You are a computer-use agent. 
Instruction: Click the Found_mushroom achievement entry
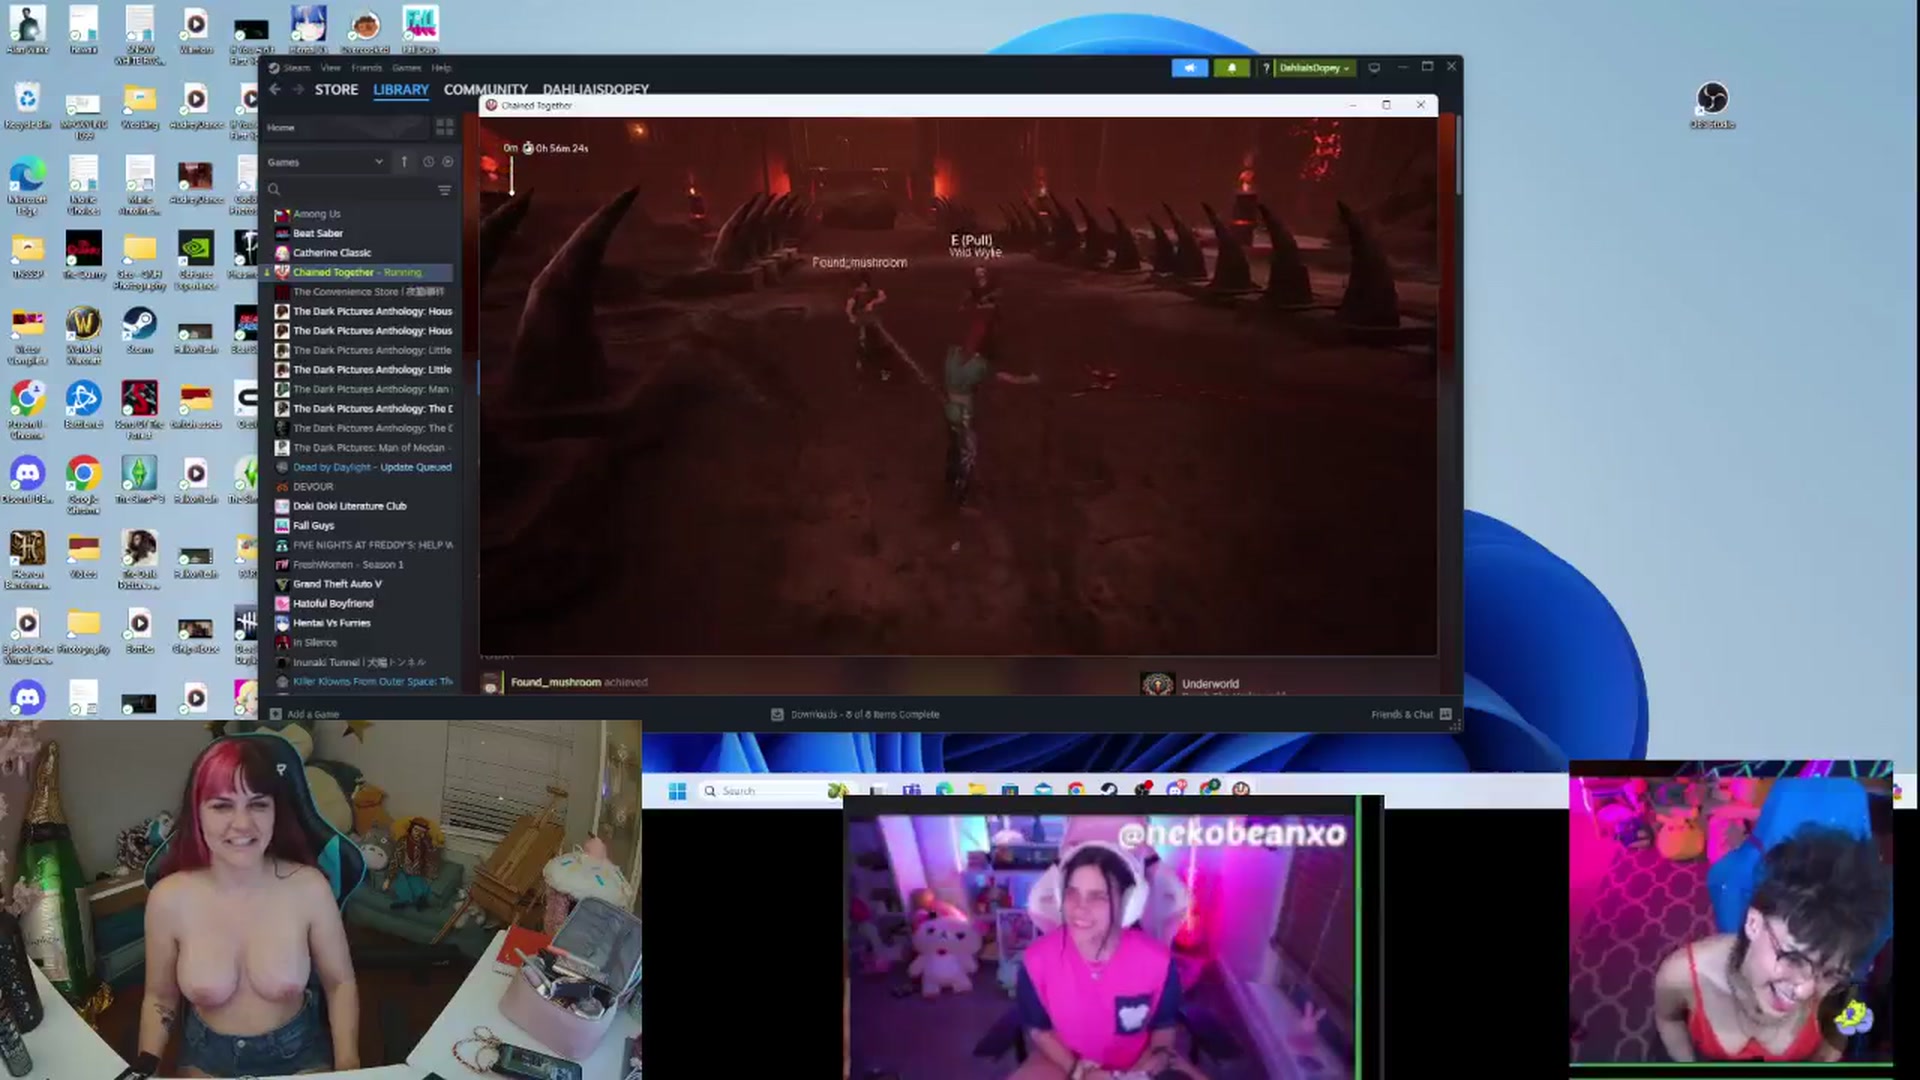point(565,682)
